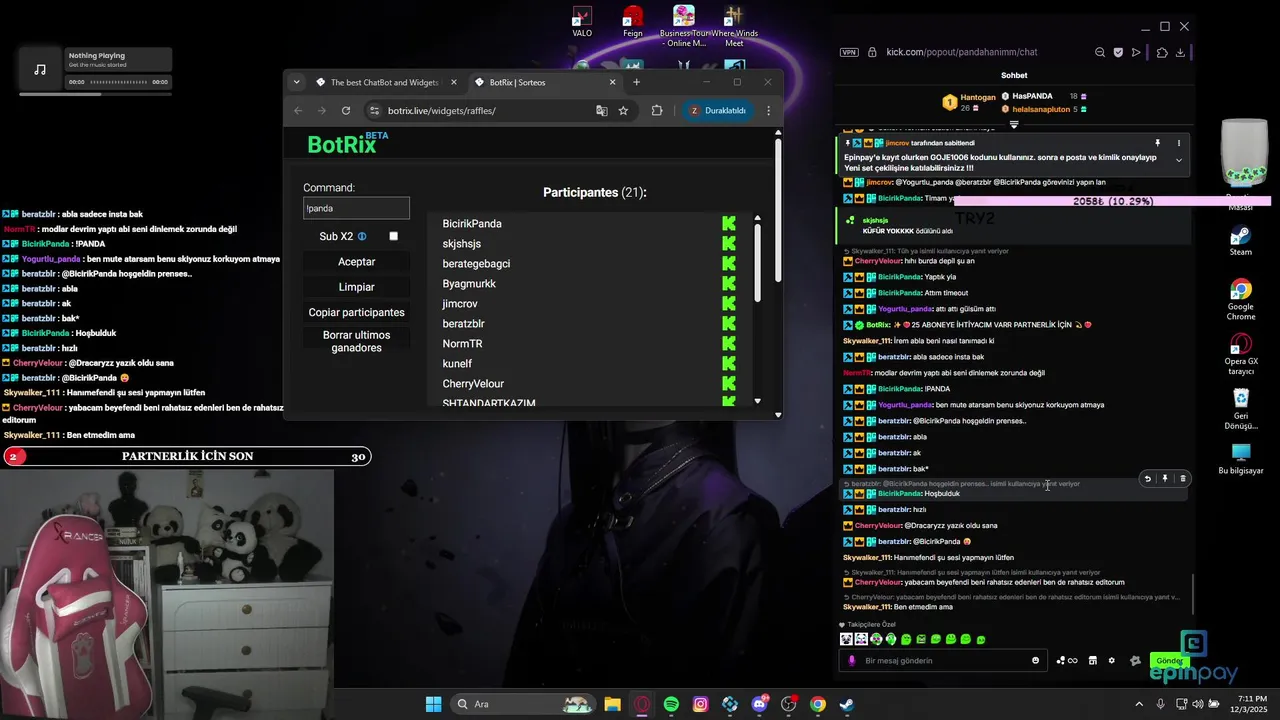The image size is (1280, 720).
Task: Click the Limpiar button
Action: (357, 287)
